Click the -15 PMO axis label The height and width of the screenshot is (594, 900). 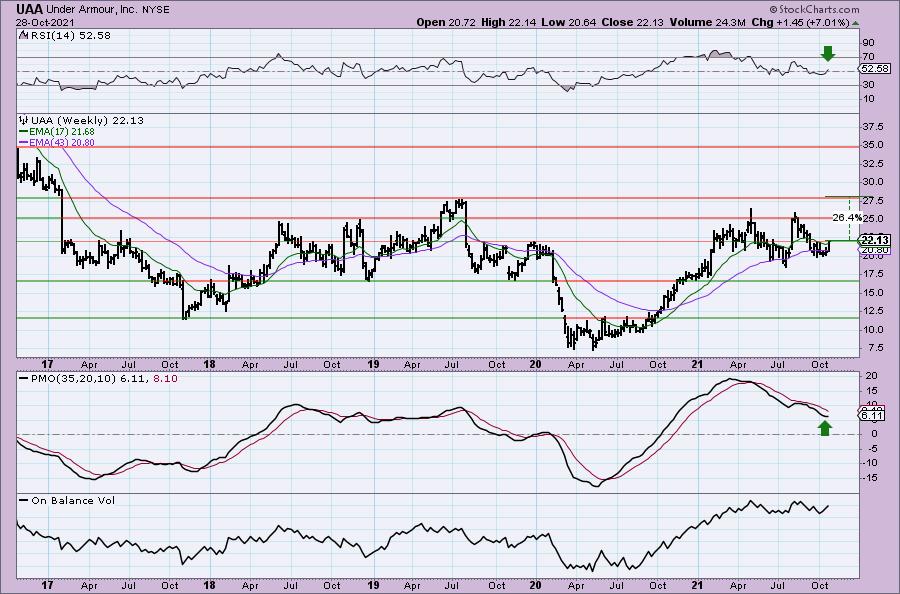click(x=869, y=477)
